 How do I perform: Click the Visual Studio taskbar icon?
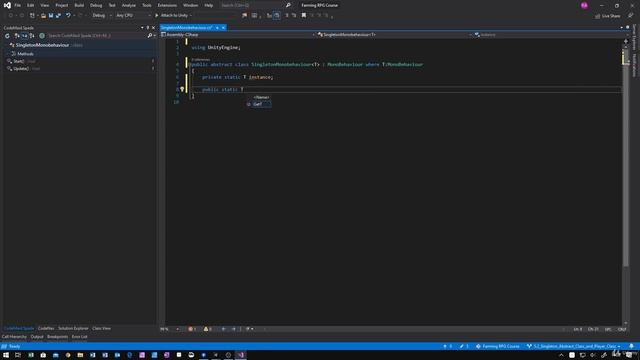pos(241,355)
